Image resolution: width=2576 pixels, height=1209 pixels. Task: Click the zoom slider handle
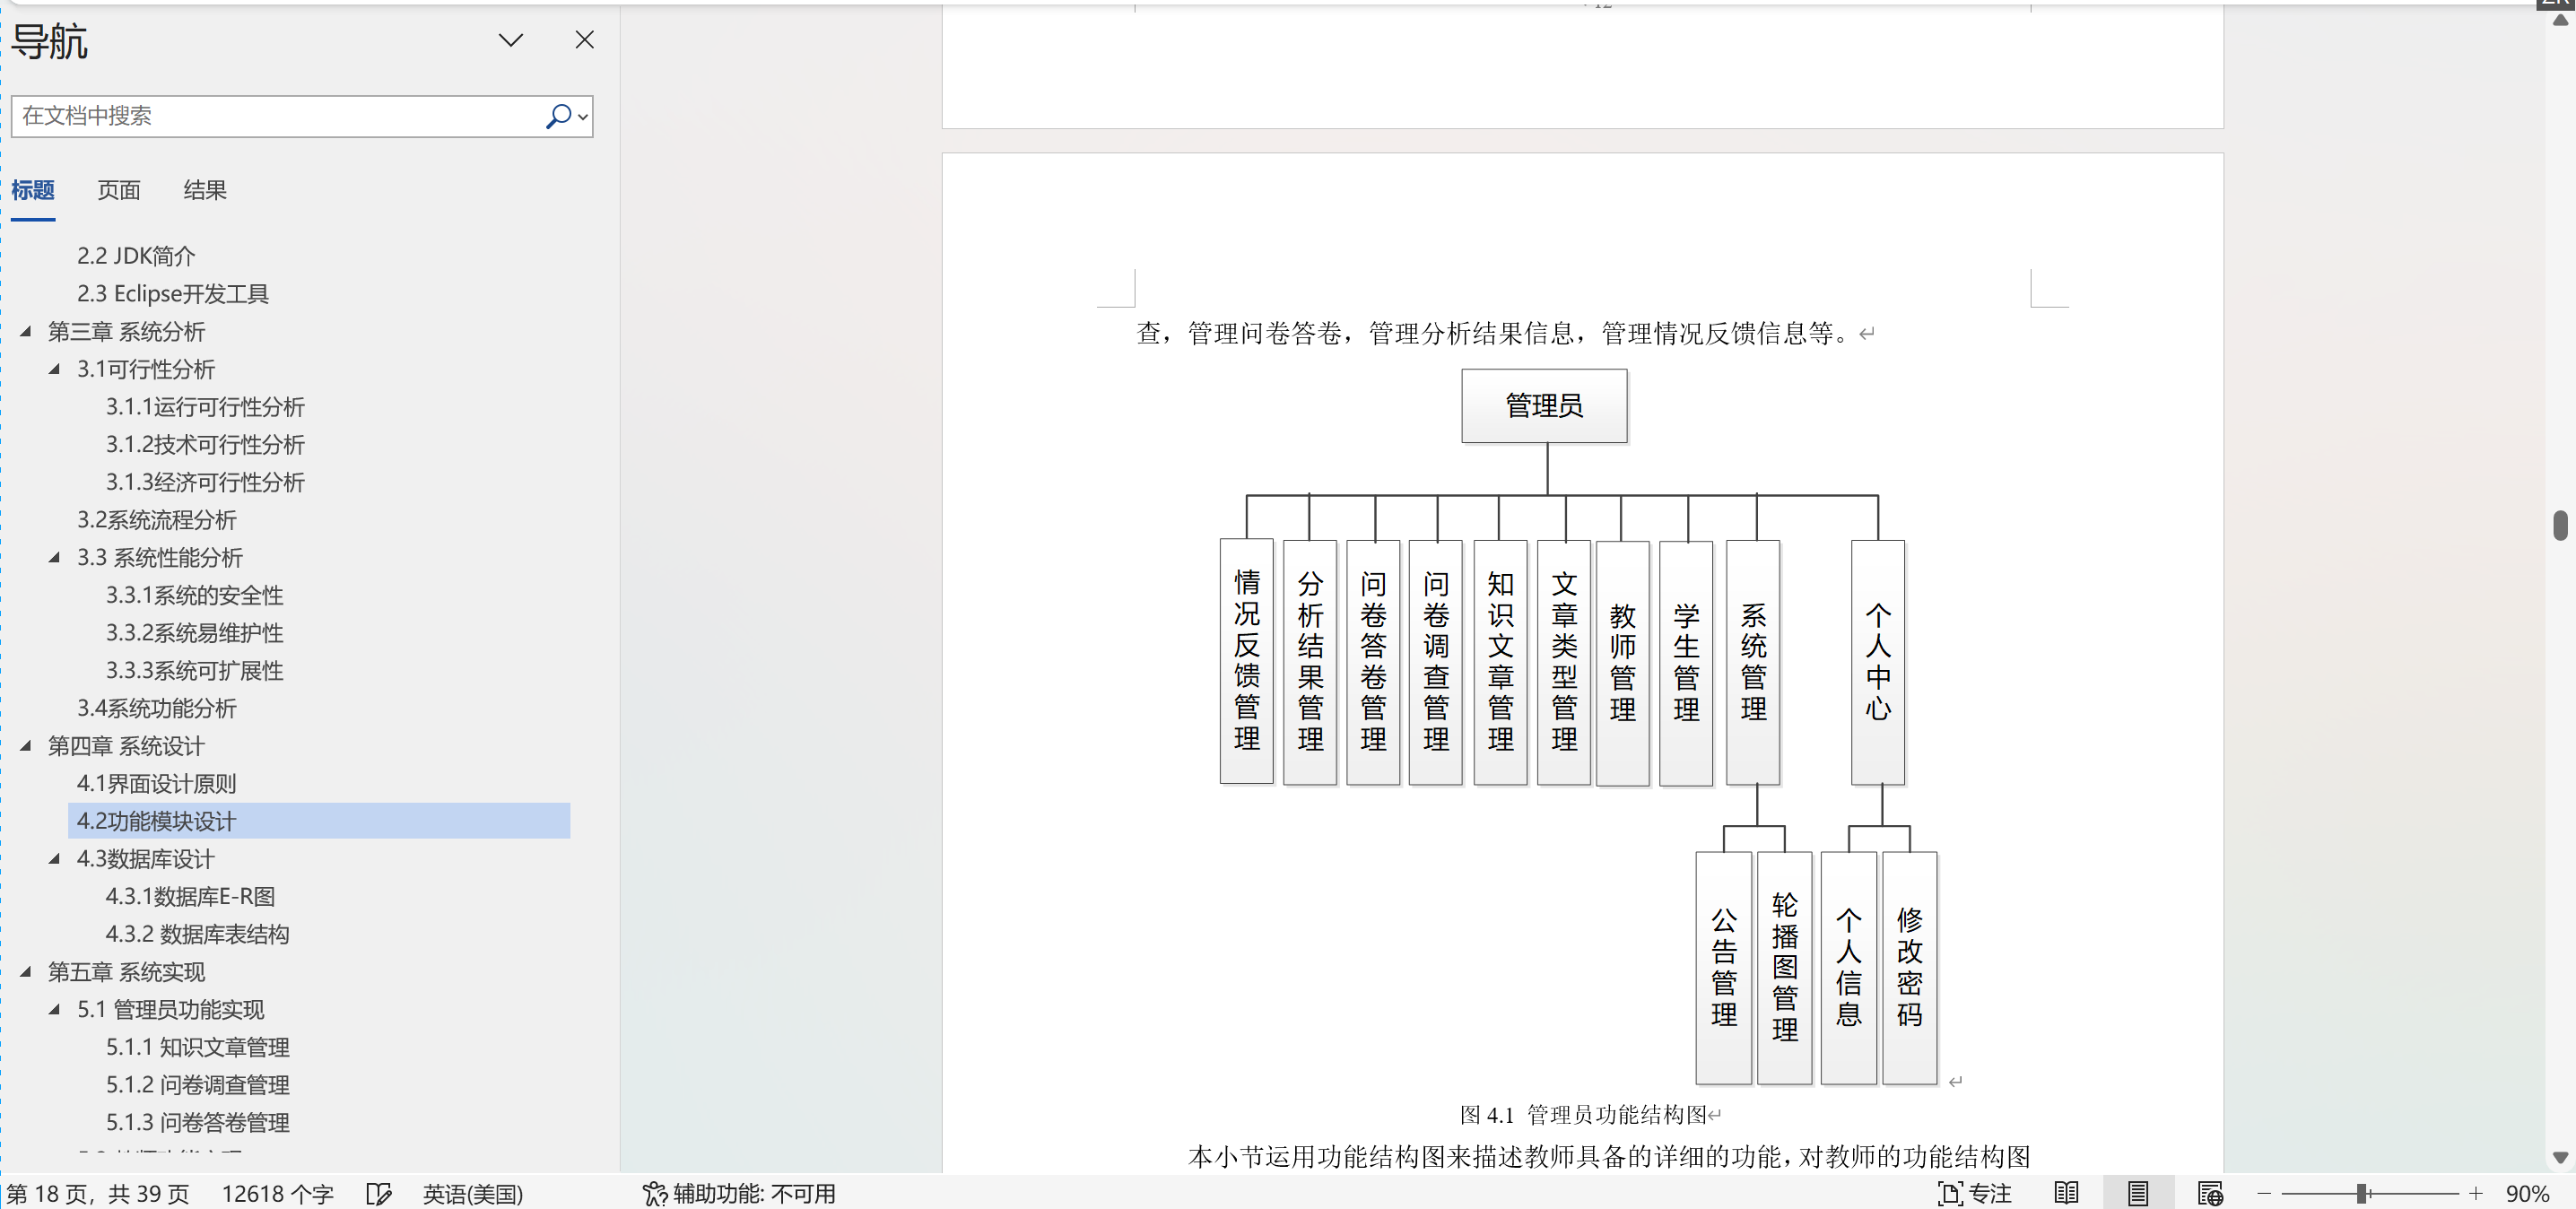click(2361, 1194)
